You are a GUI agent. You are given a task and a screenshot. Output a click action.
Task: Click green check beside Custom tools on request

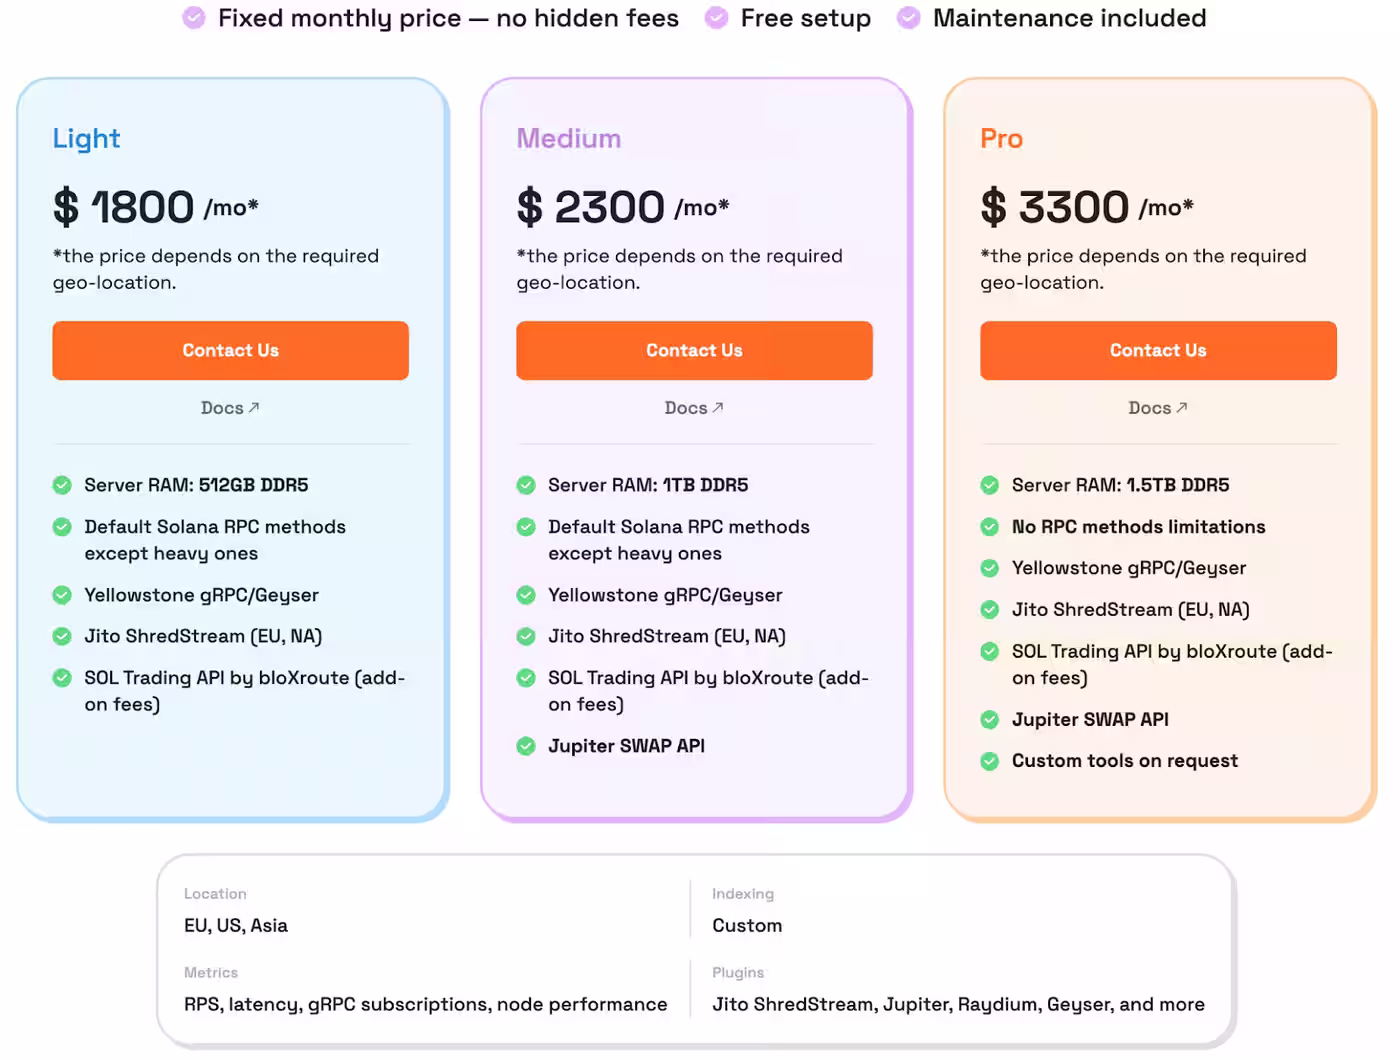click(x=990, y=761)
